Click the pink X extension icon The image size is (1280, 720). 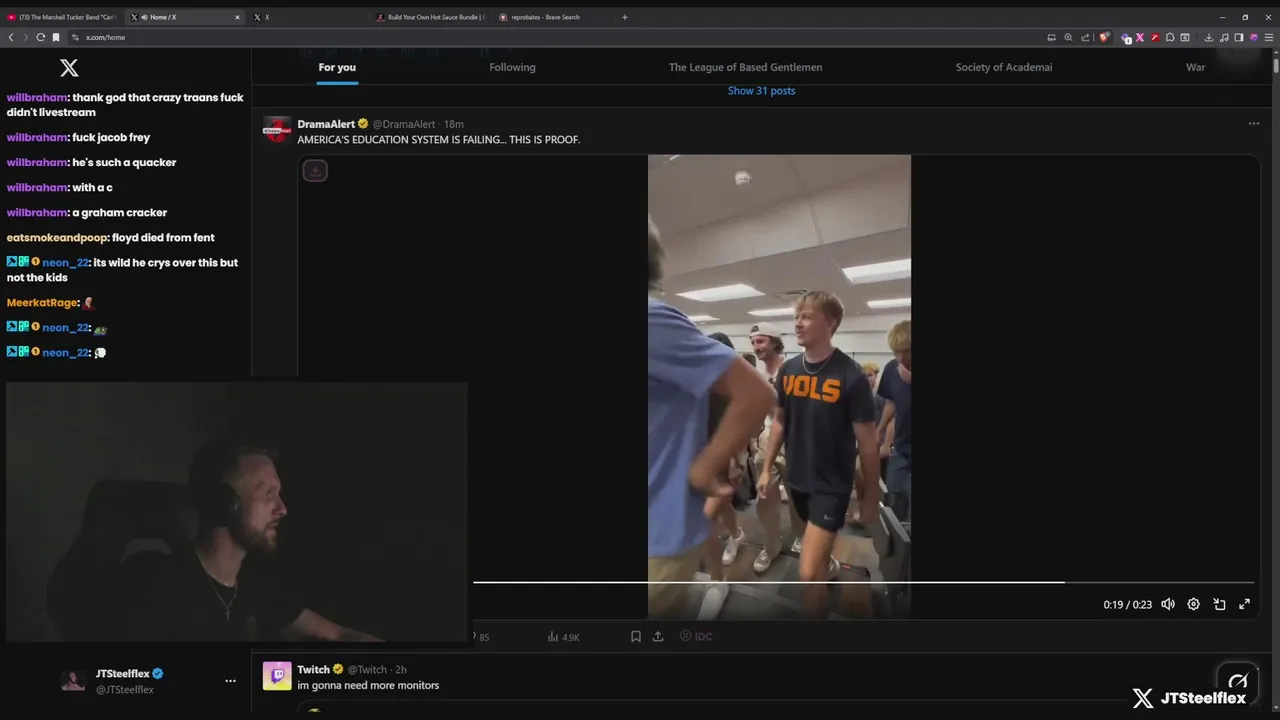[x=1140, y=37]
